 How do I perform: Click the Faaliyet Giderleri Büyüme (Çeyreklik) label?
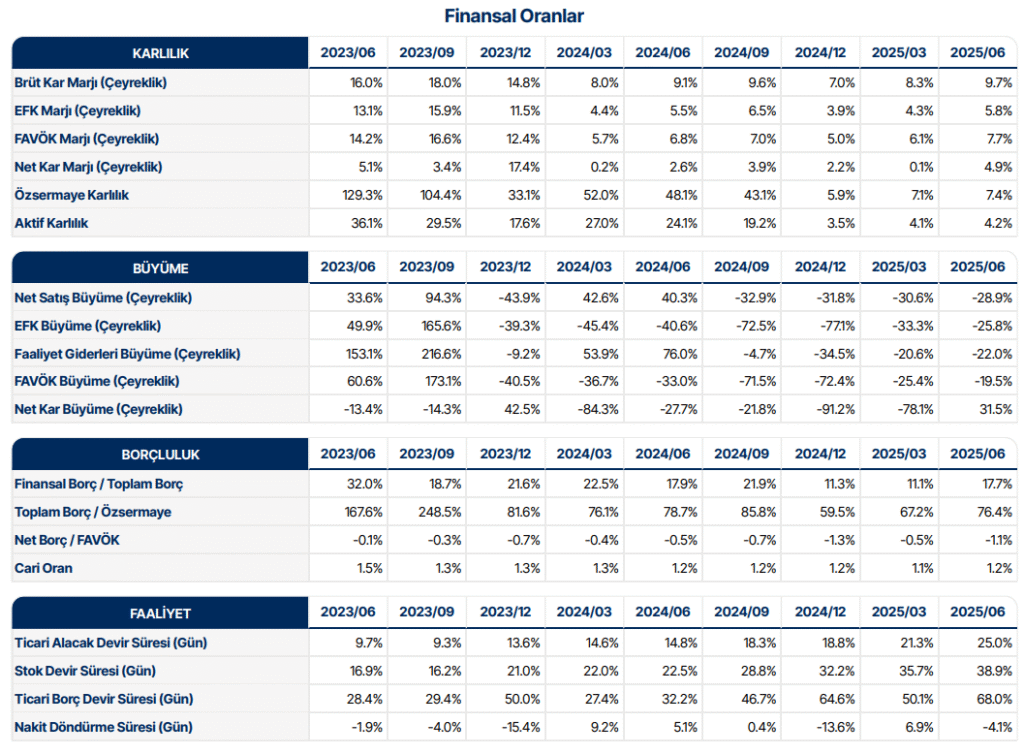pyautogui.click(x=127, y=354)
